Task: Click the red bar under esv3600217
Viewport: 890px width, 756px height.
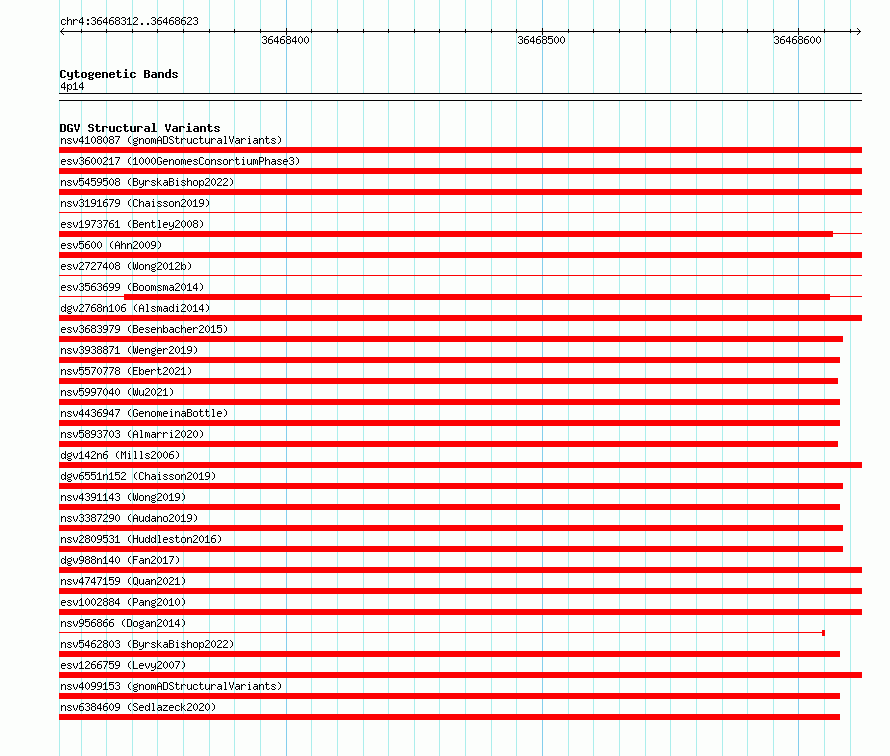Action: pos(460,171)
